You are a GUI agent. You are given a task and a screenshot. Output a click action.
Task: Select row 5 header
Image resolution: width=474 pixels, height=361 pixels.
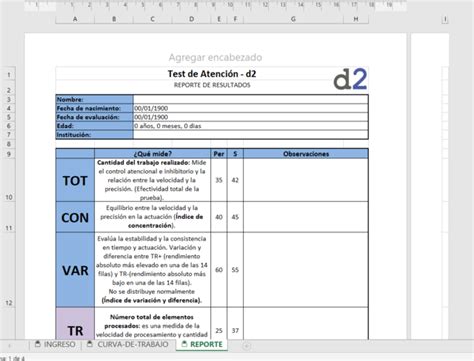(9, 117)
